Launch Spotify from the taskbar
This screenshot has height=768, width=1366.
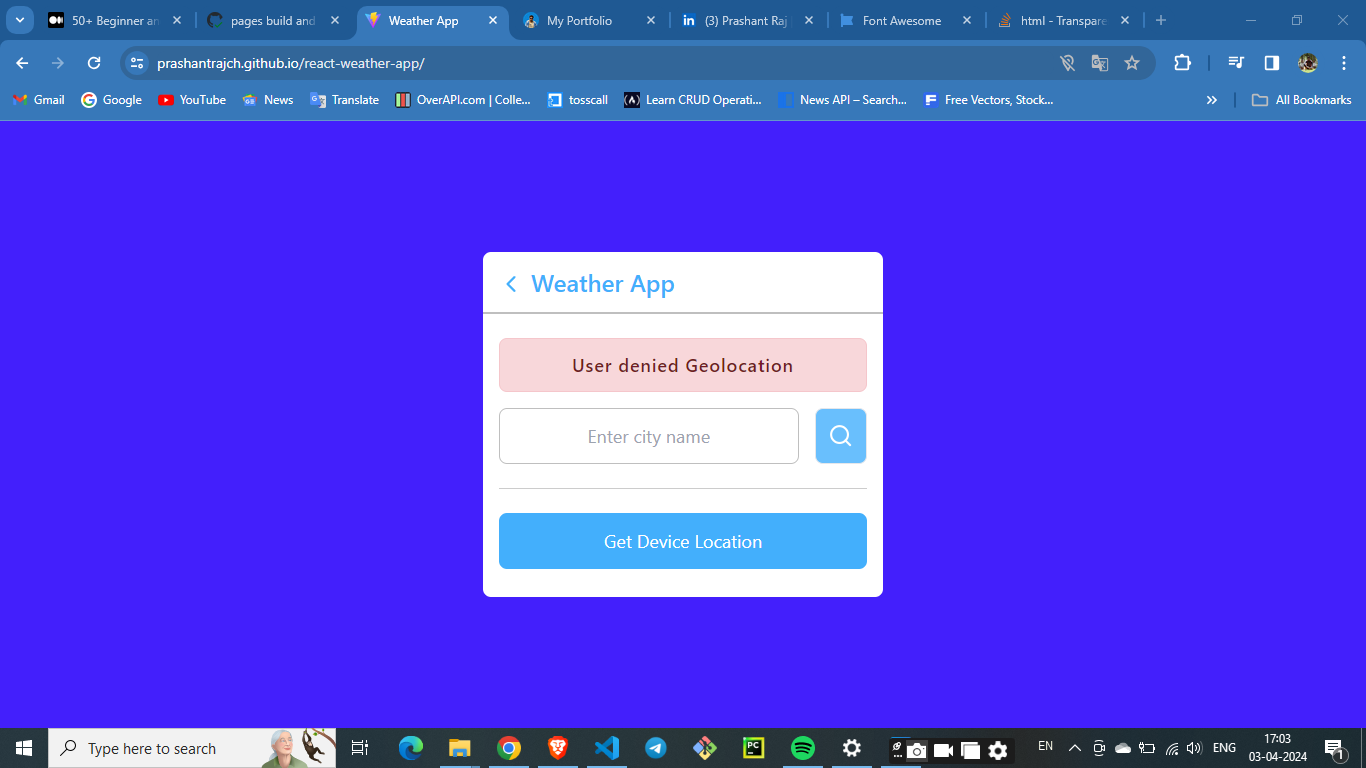pyautogui.click(x=802, y=748)
